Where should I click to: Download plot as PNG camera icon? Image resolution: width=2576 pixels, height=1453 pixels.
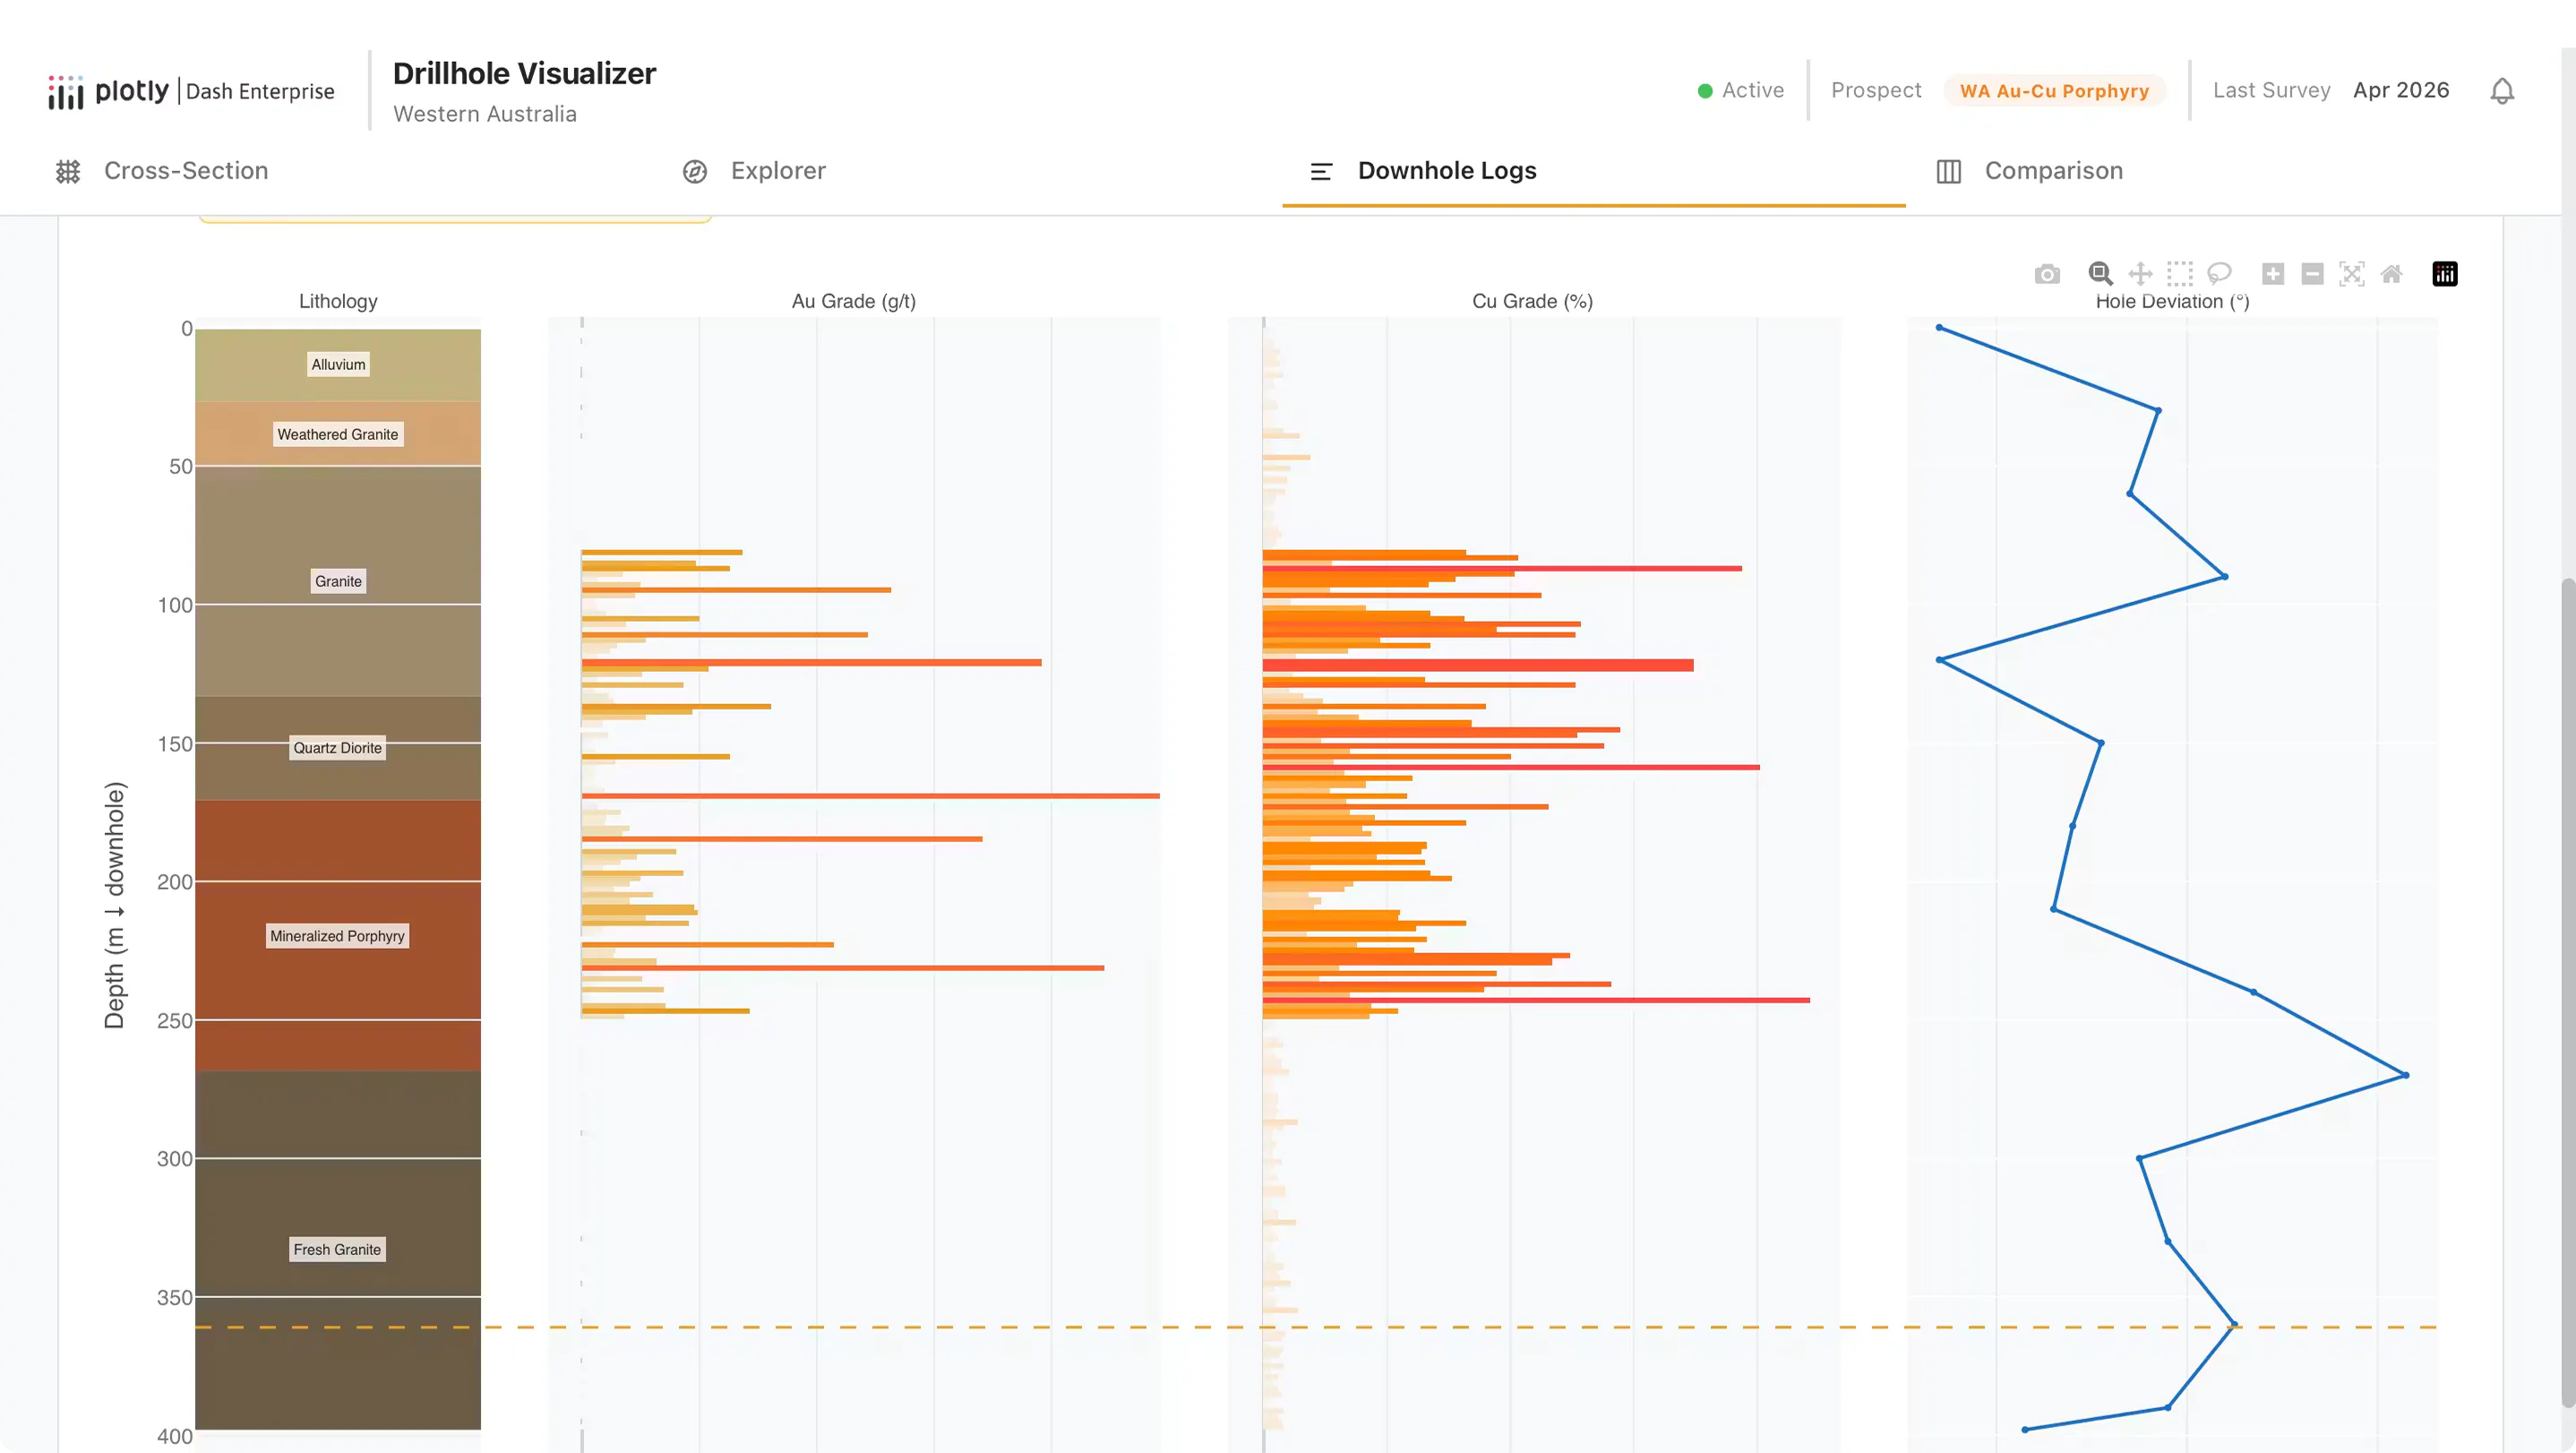[2047, 274]
